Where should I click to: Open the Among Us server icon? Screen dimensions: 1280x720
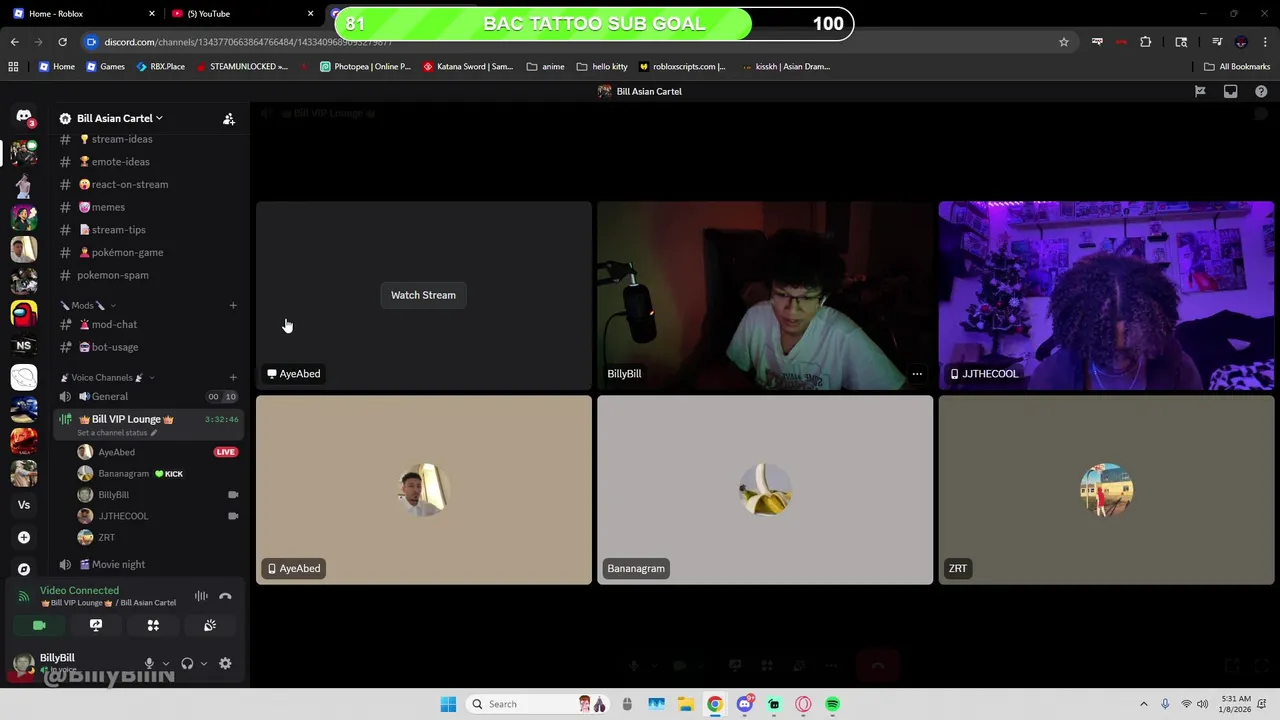[x=24, y=313]
